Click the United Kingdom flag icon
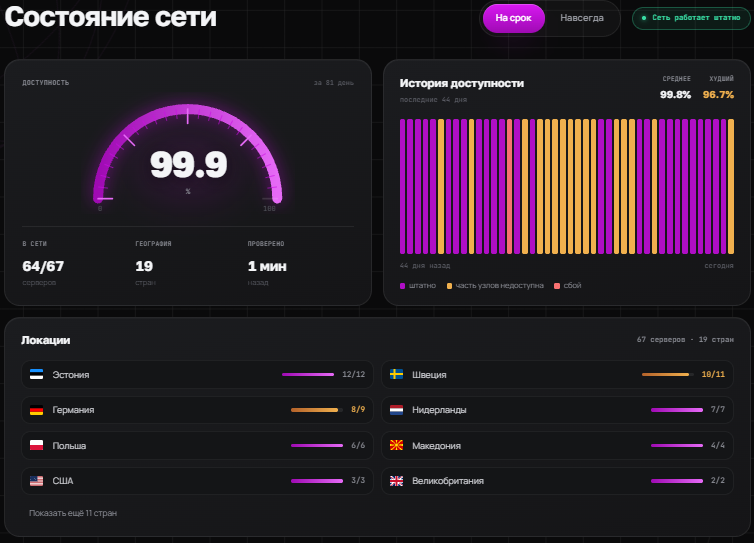754x543 pixels. (396, 480)
